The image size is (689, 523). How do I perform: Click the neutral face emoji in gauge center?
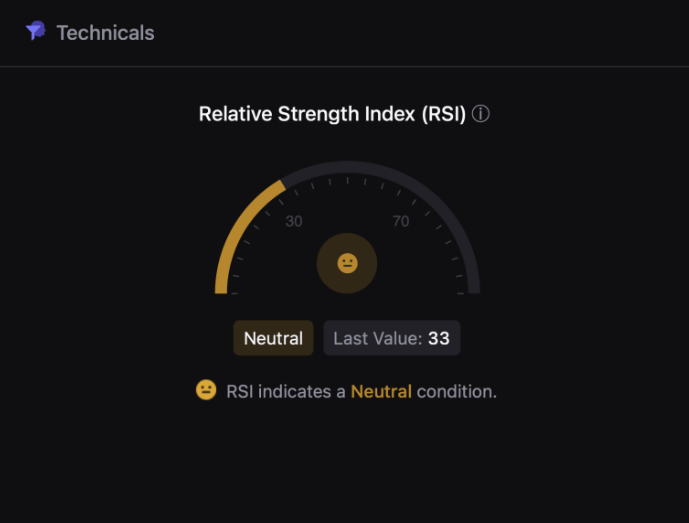347,263
